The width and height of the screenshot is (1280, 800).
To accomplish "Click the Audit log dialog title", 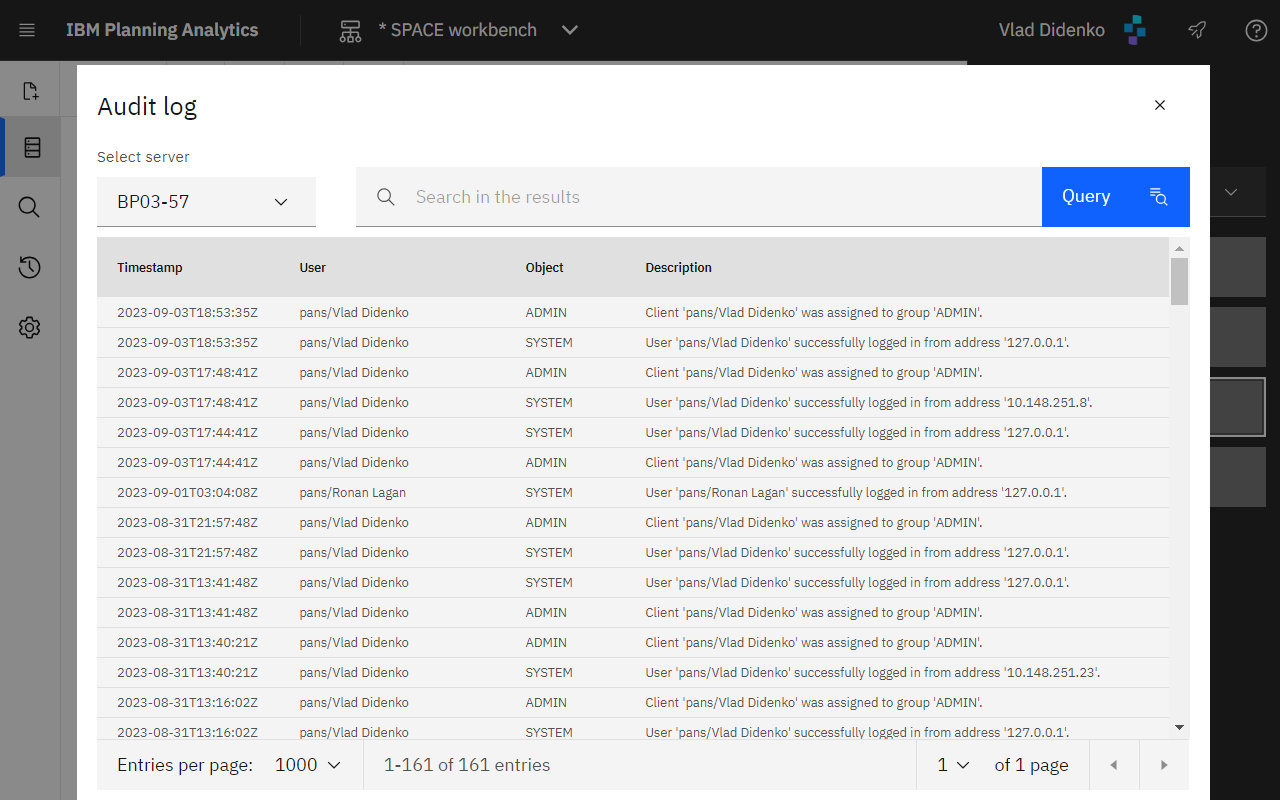I will [147, 106].
